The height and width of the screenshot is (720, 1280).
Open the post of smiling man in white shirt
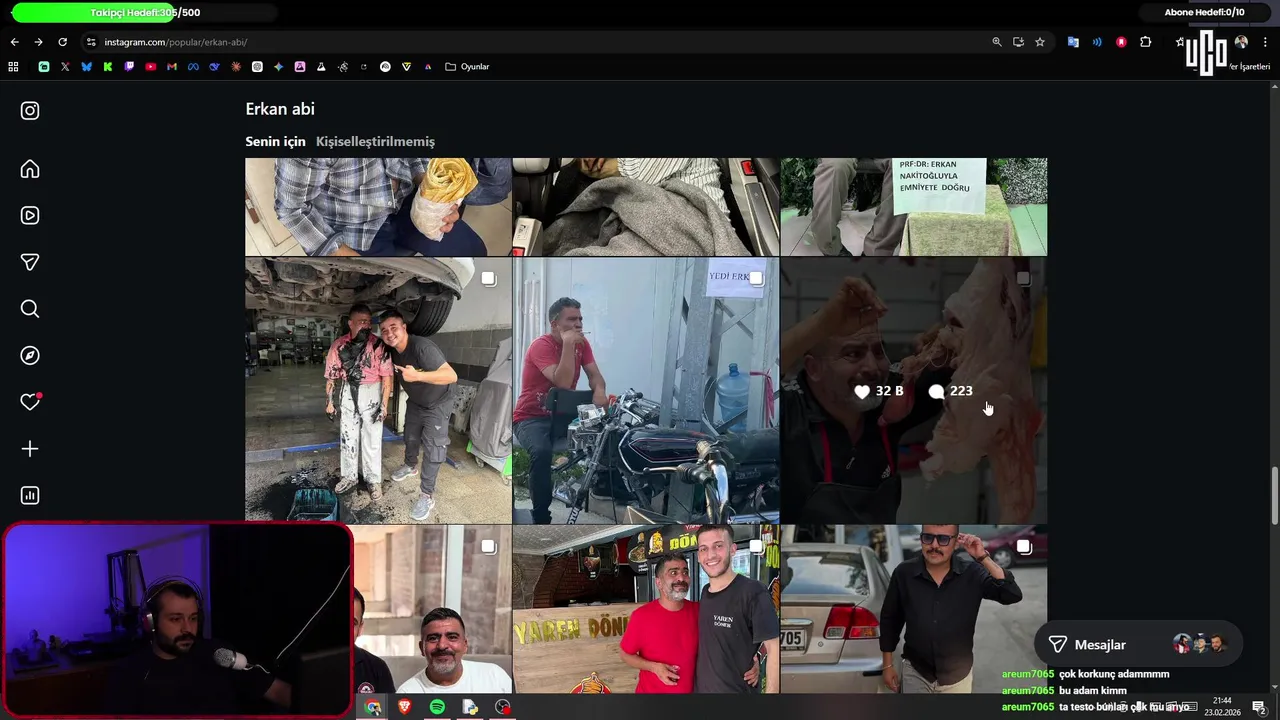point(432,609)
